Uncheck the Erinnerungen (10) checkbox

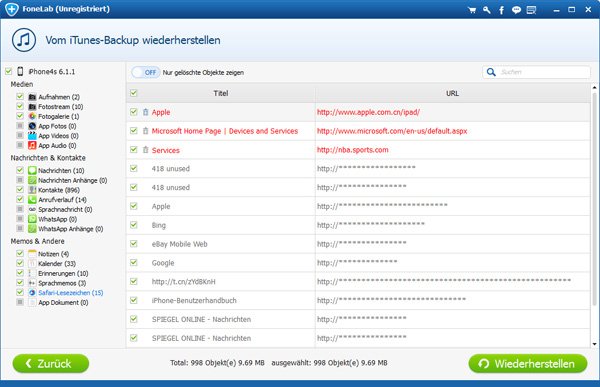20,273
